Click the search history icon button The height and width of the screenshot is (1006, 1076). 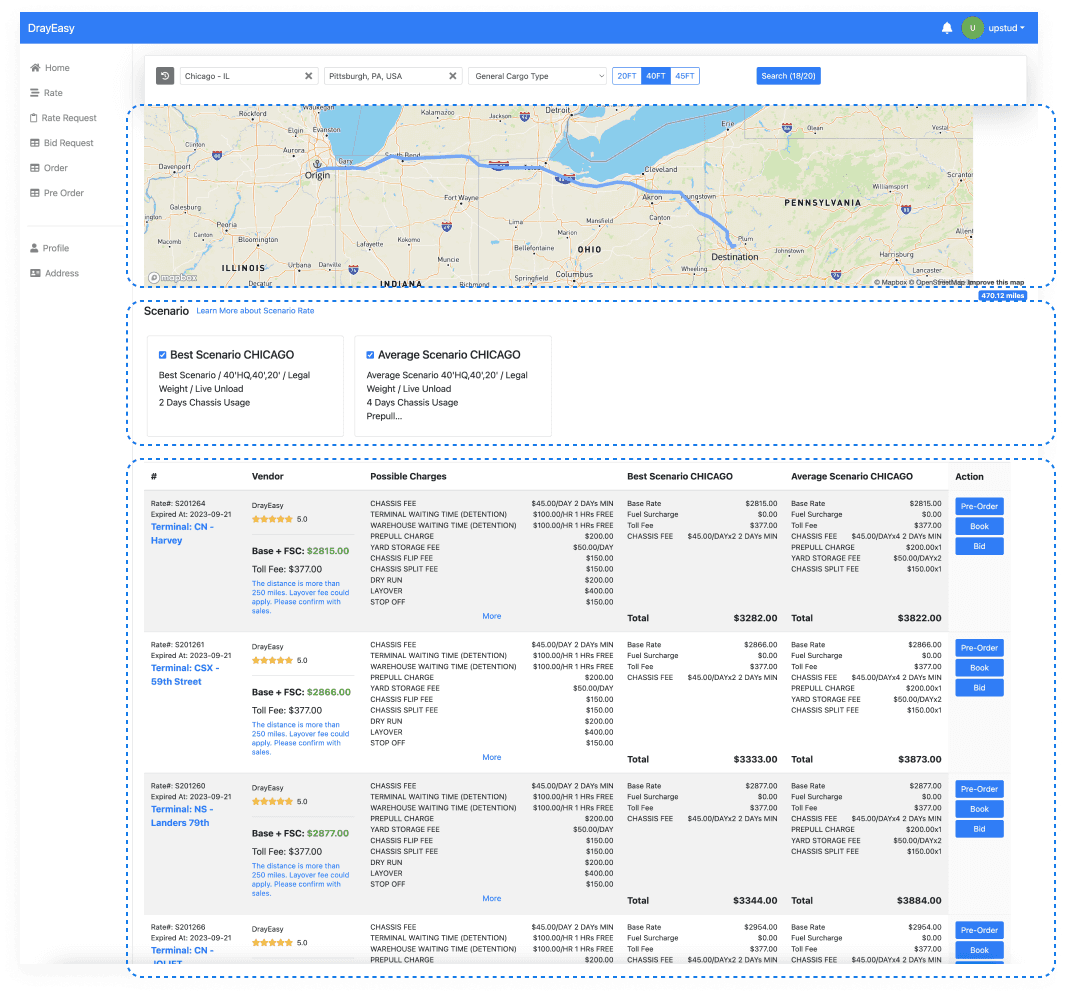coord(165,76)
